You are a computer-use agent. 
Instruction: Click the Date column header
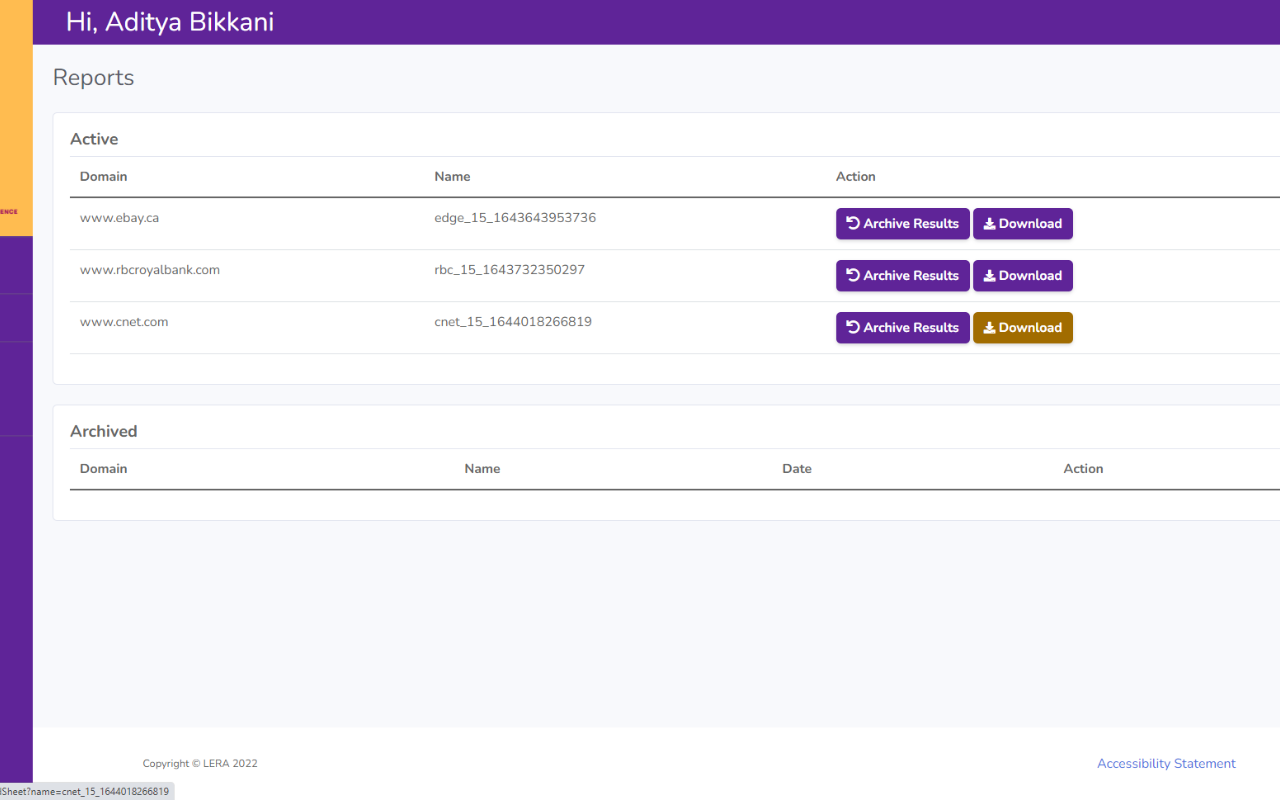pyautogui.click(x=796, y=469)
